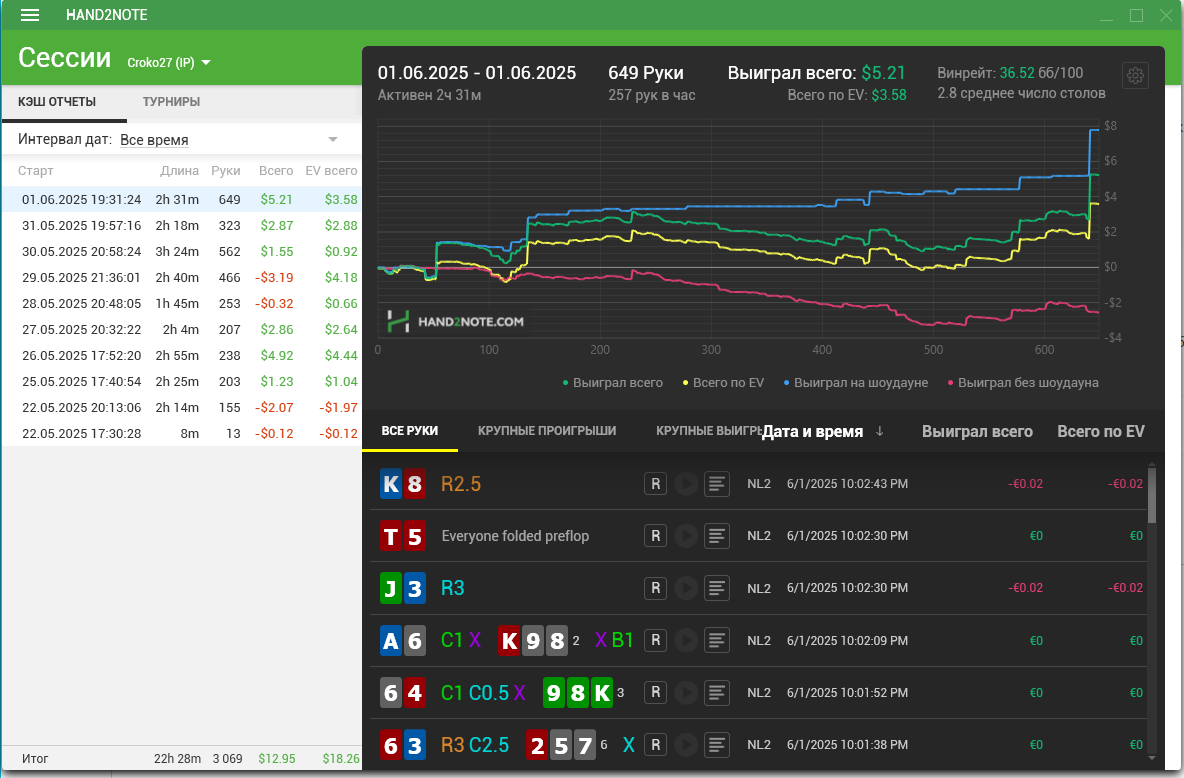Image resolution: width=1184 pixels, height=778 pixels.
Task: Select session 29.05.2025 21:36:01
Action: 181,277
